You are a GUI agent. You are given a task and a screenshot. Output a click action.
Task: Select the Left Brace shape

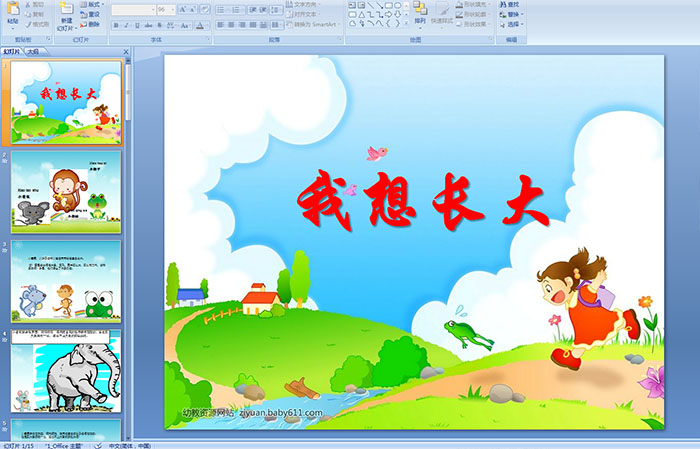pyautogui.click(x=388, y=24)
